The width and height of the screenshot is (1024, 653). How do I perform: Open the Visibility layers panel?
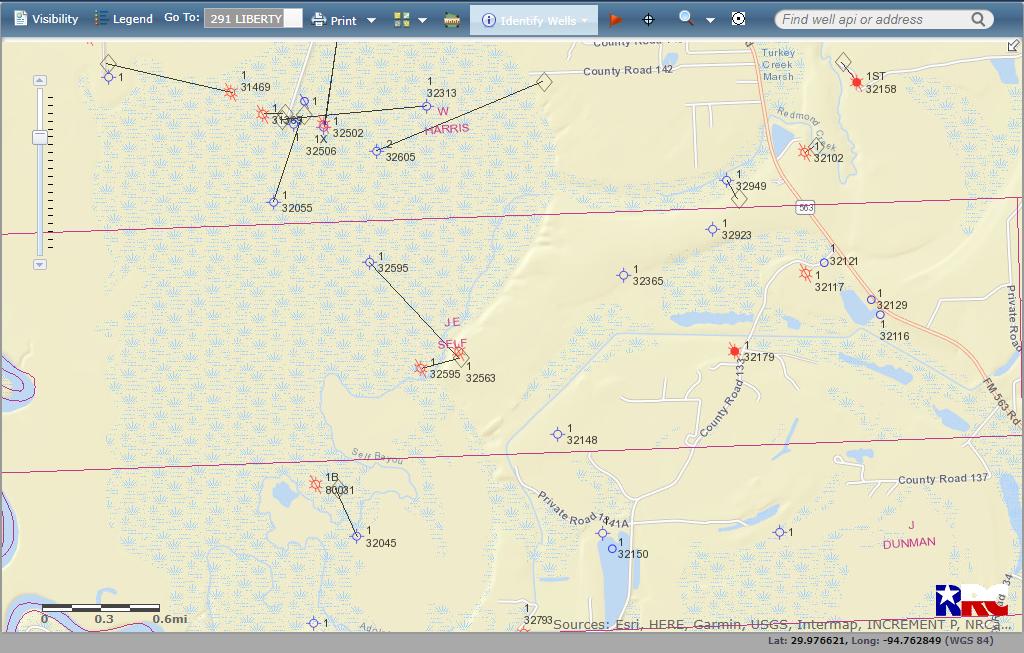click(x=46, y=19)
